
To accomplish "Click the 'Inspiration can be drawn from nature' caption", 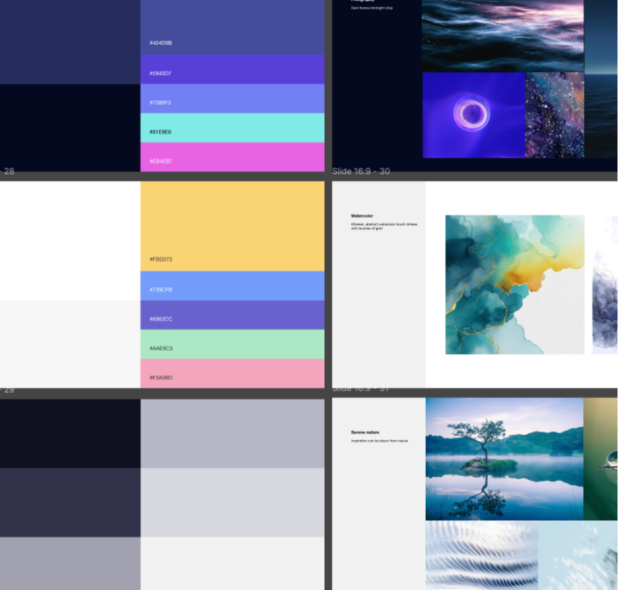I will pos(380,441).
